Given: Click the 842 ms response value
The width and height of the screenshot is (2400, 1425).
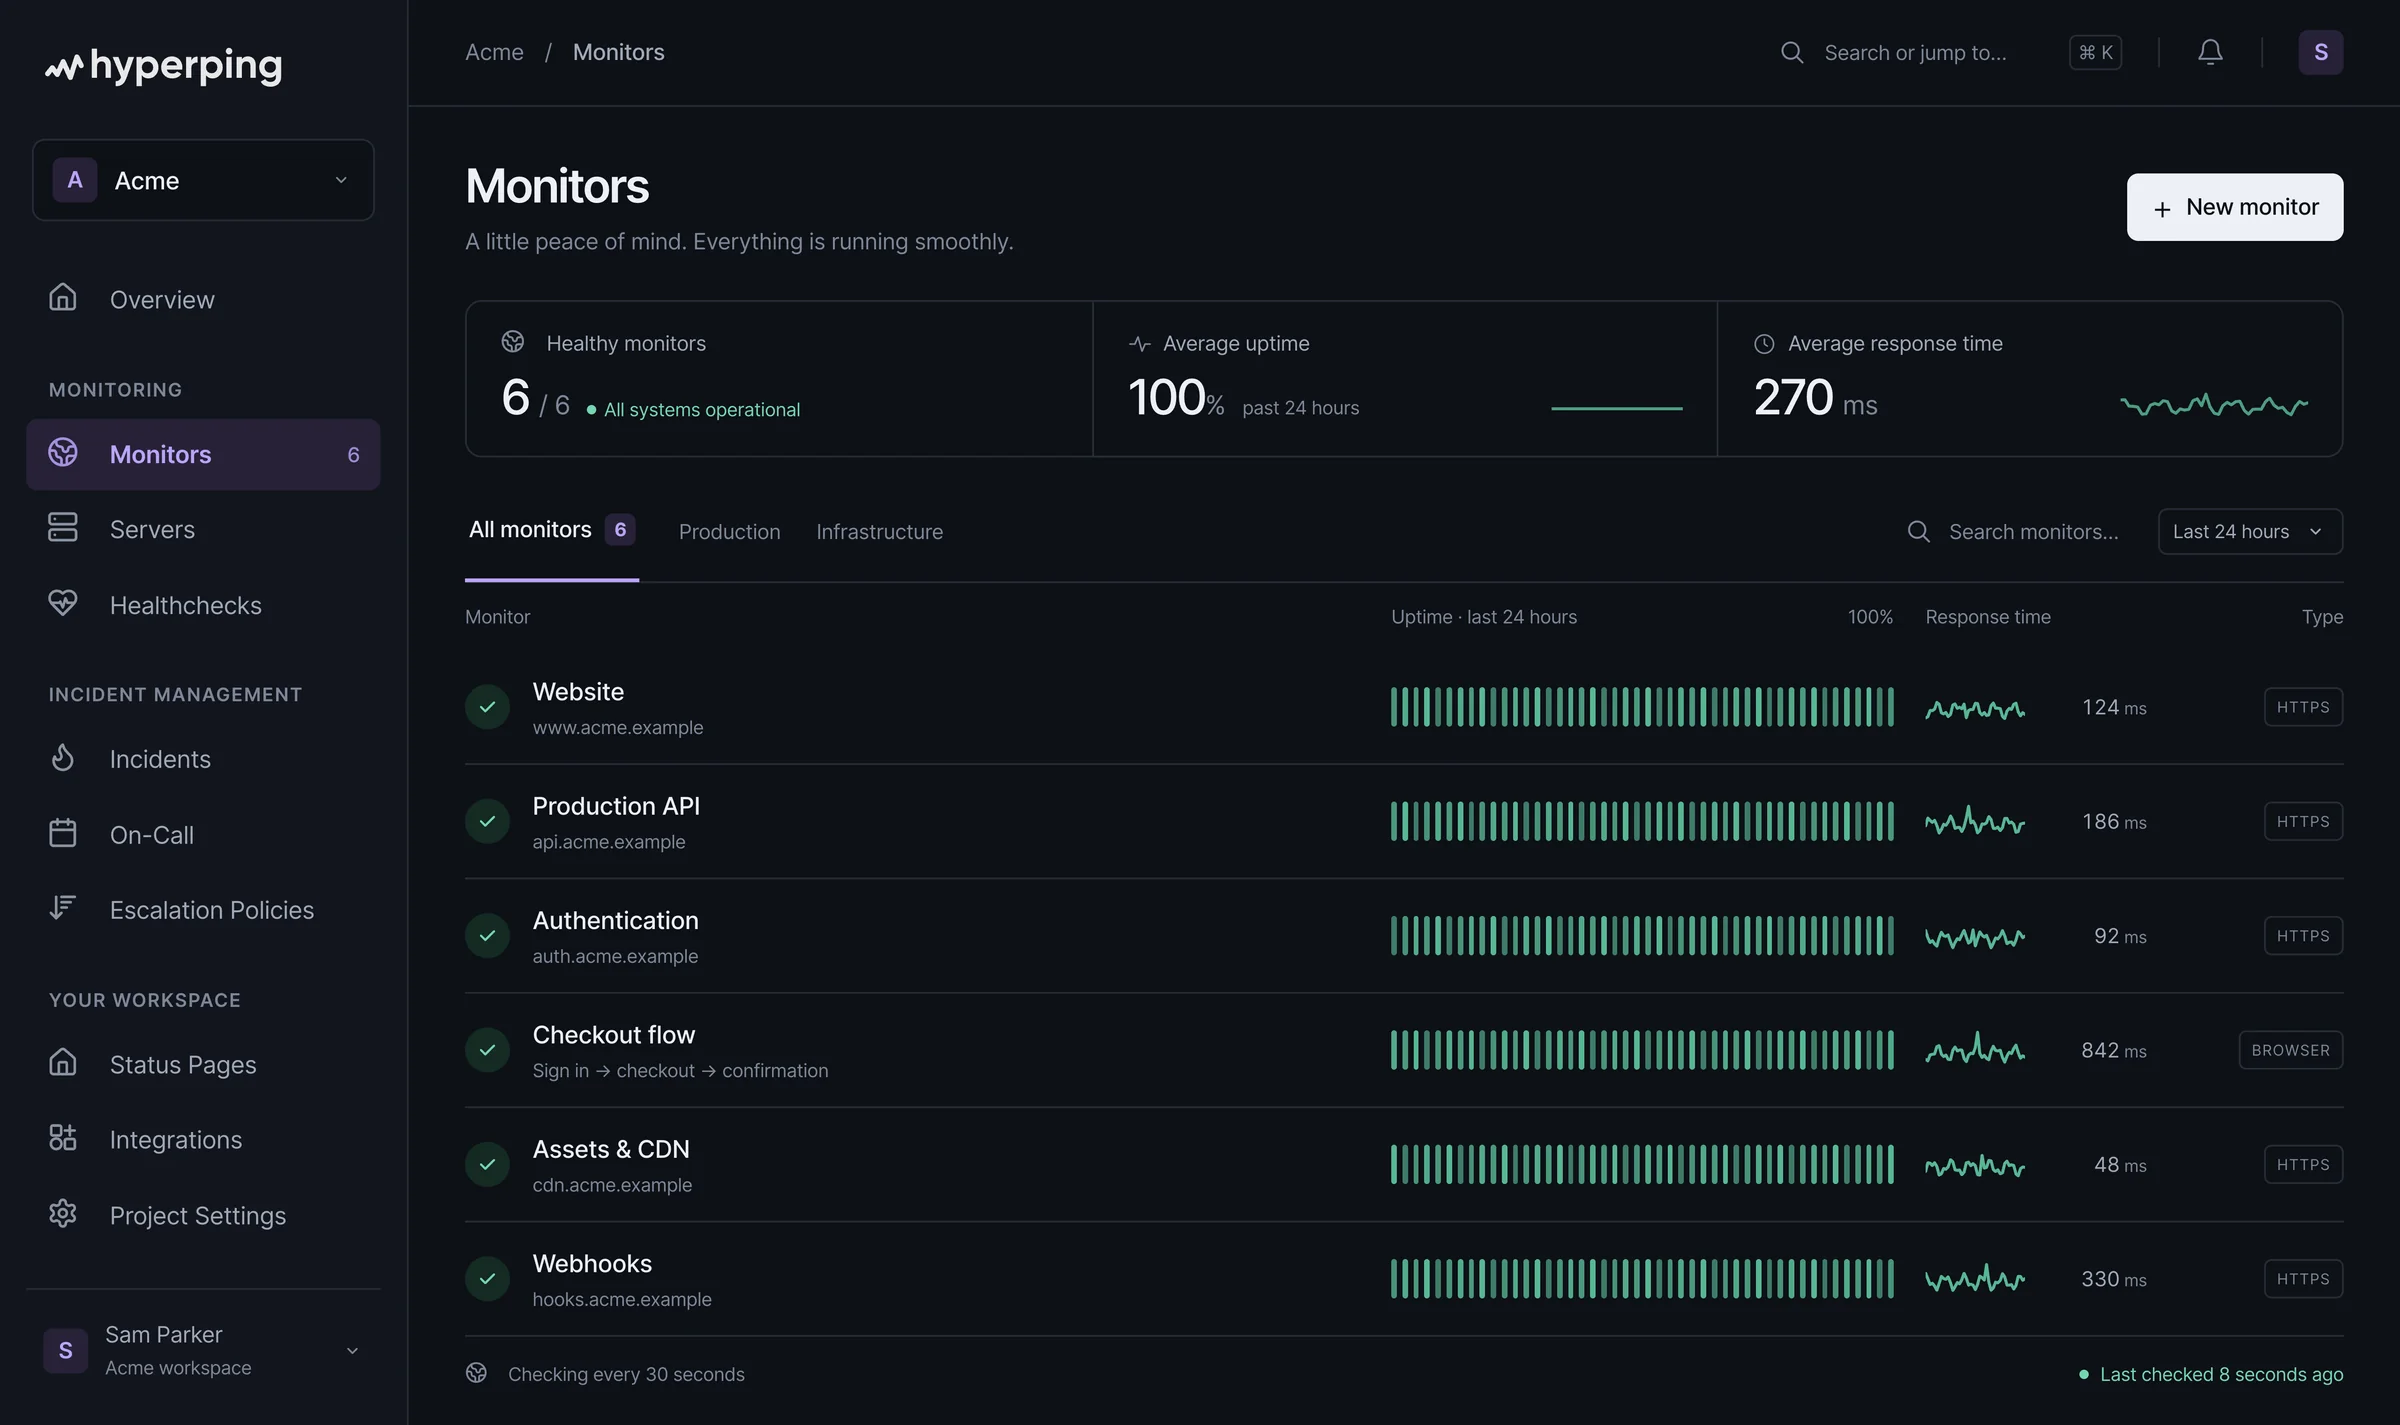Looking at the screenshot, I should coord(2114,1050).
